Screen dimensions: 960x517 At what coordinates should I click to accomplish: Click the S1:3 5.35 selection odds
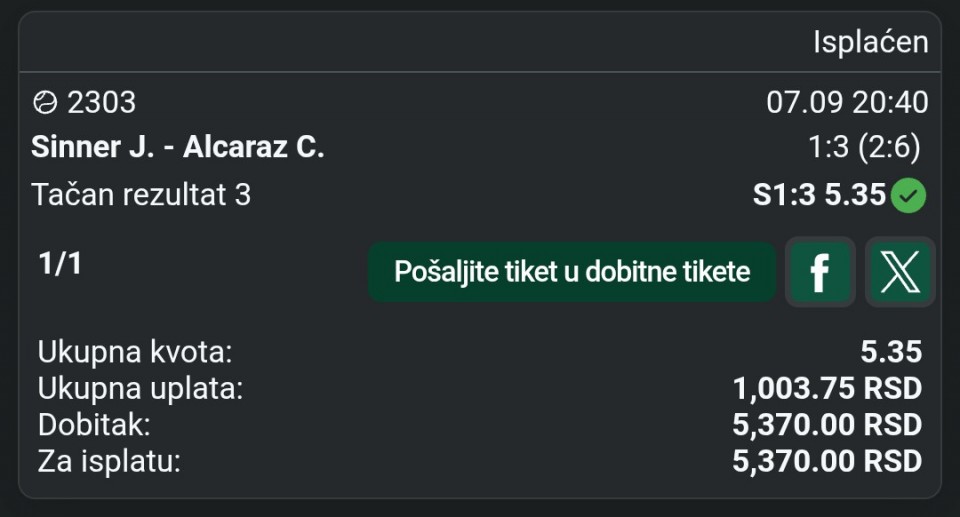[819, 195]
